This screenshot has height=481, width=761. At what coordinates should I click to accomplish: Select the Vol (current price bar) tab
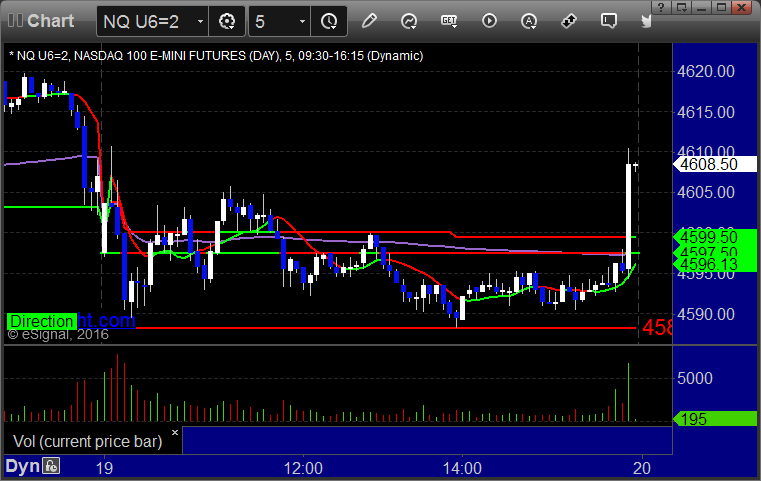point(87,441)
